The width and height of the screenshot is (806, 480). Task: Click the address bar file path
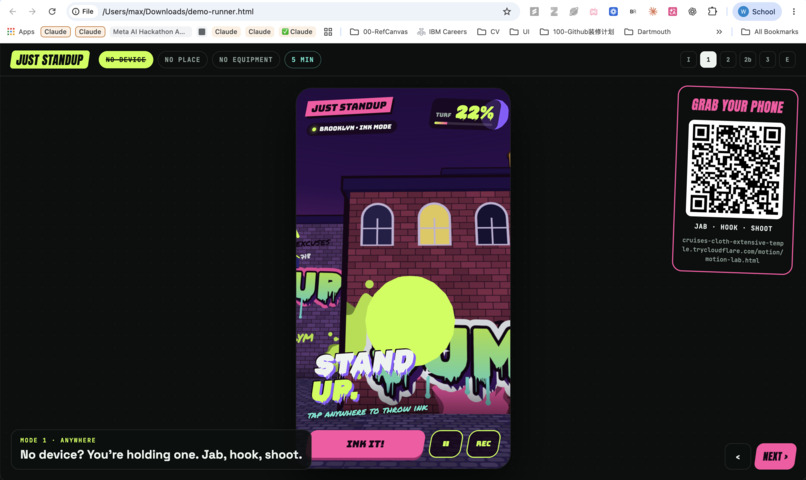178,11
